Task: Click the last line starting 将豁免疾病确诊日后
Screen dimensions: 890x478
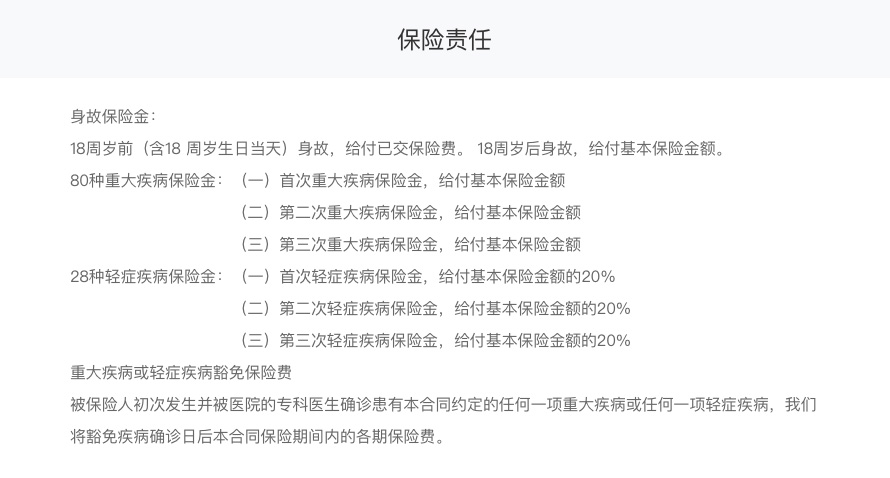Action: [258, 437]
